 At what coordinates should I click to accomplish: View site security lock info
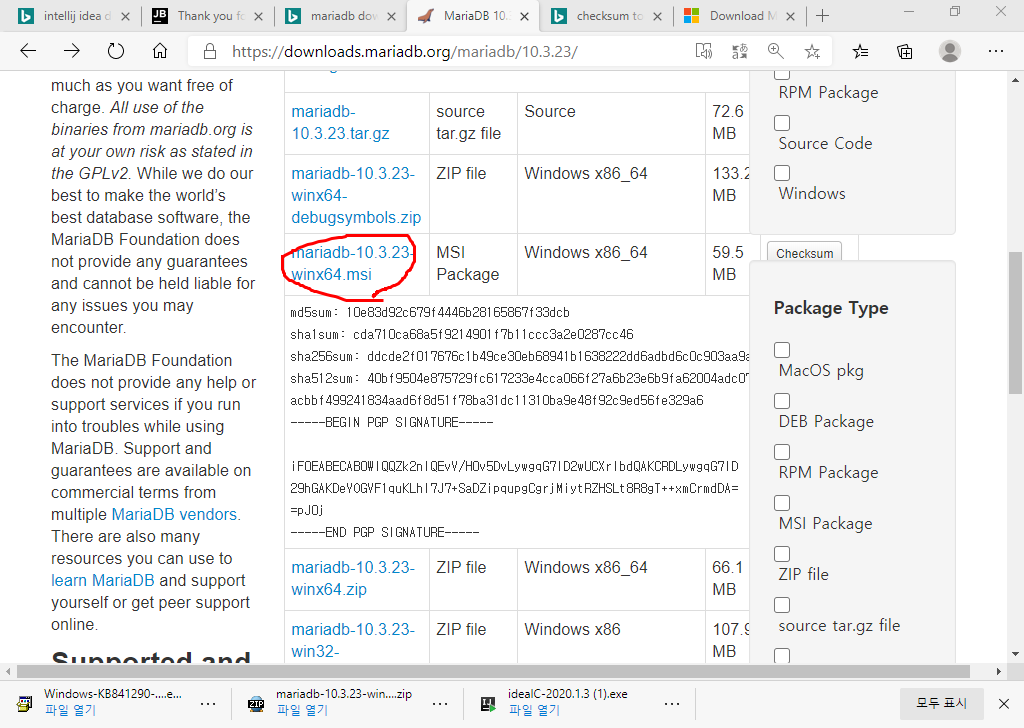click(210, 52)
